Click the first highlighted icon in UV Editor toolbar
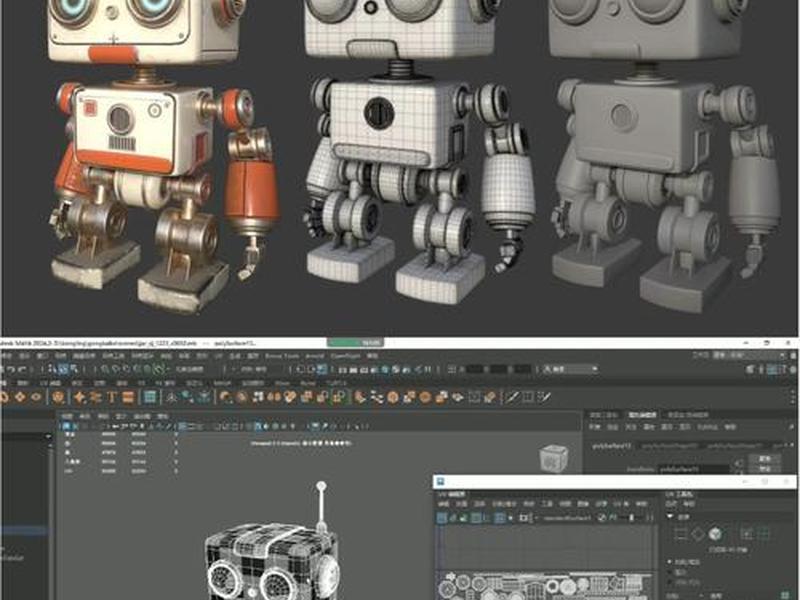The image size is (800, 600). coord(442,517)
